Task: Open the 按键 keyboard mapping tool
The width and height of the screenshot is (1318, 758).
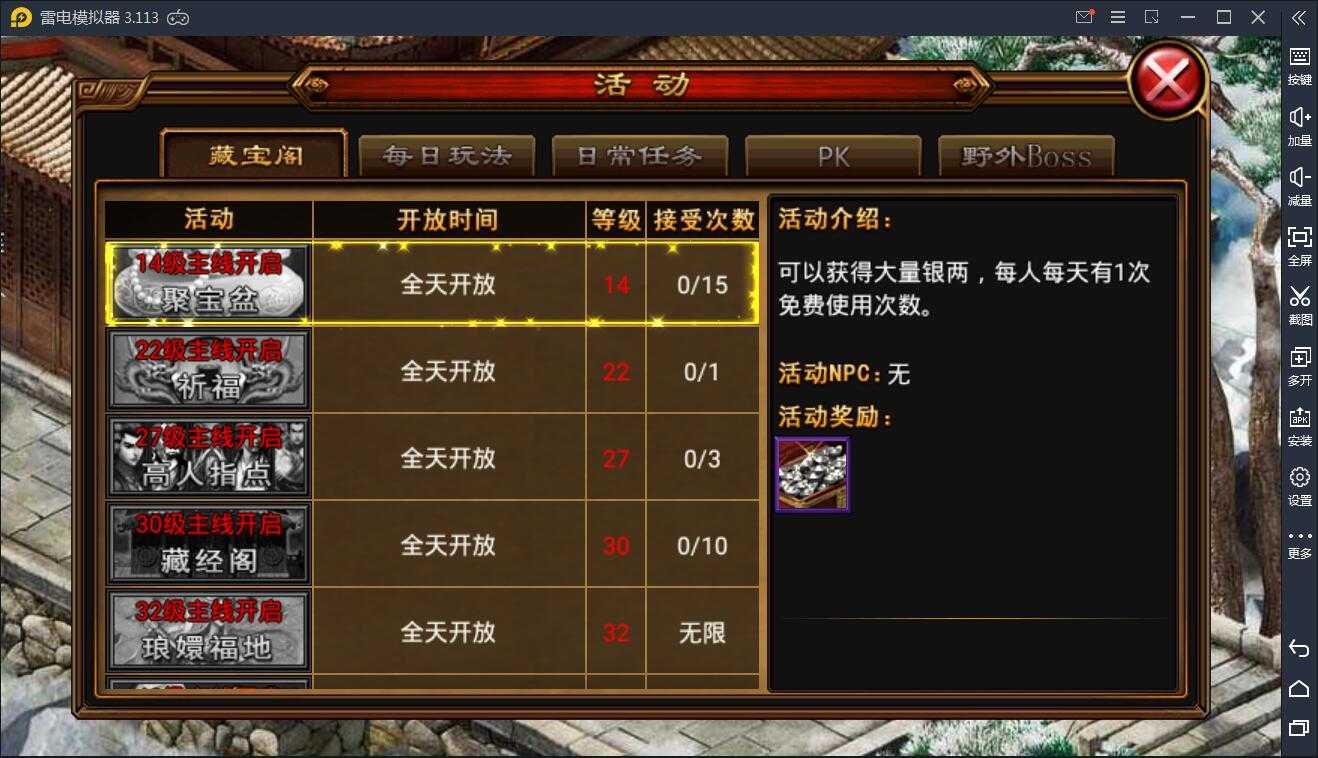Action: pos(1299,65)
